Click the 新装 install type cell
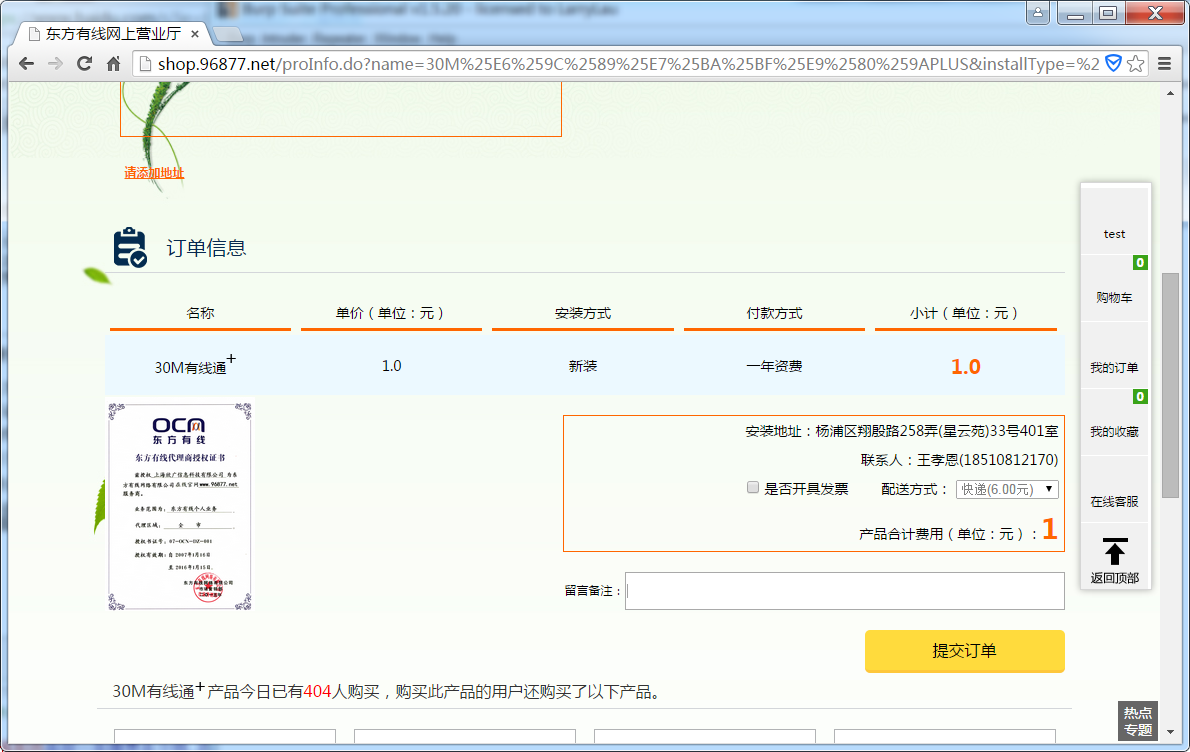Screen dimensions: 1190x752 point(583,366)
